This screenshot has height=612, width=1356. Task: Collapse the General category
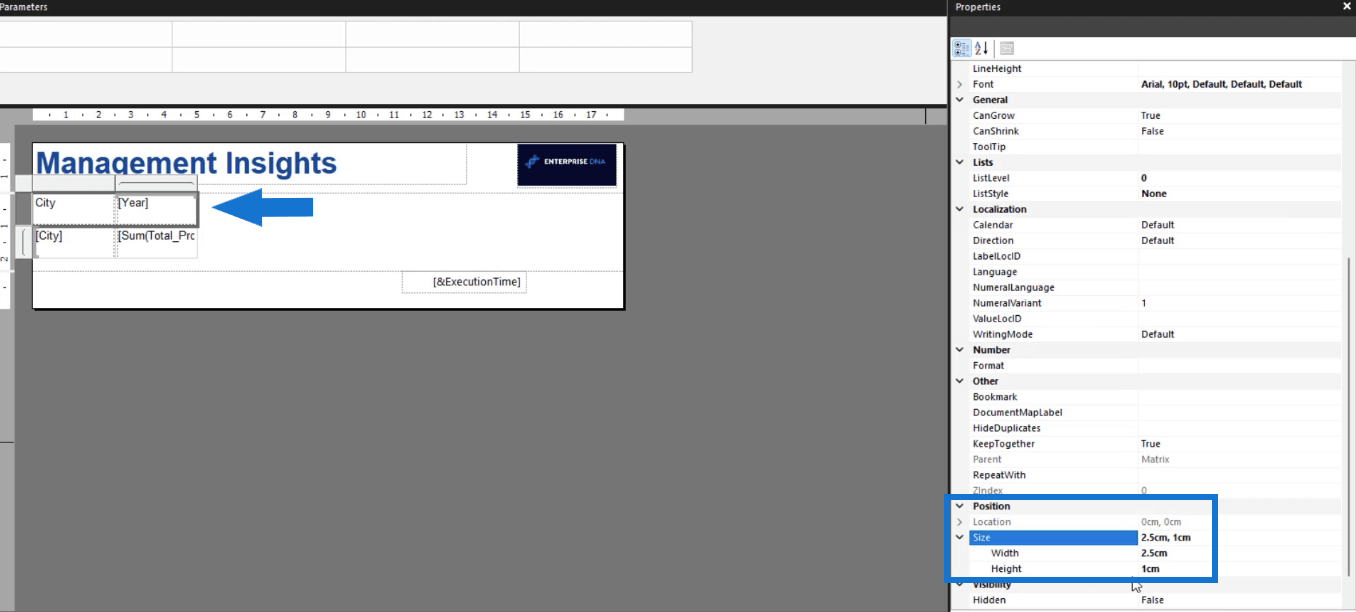[x=960, y=100]
